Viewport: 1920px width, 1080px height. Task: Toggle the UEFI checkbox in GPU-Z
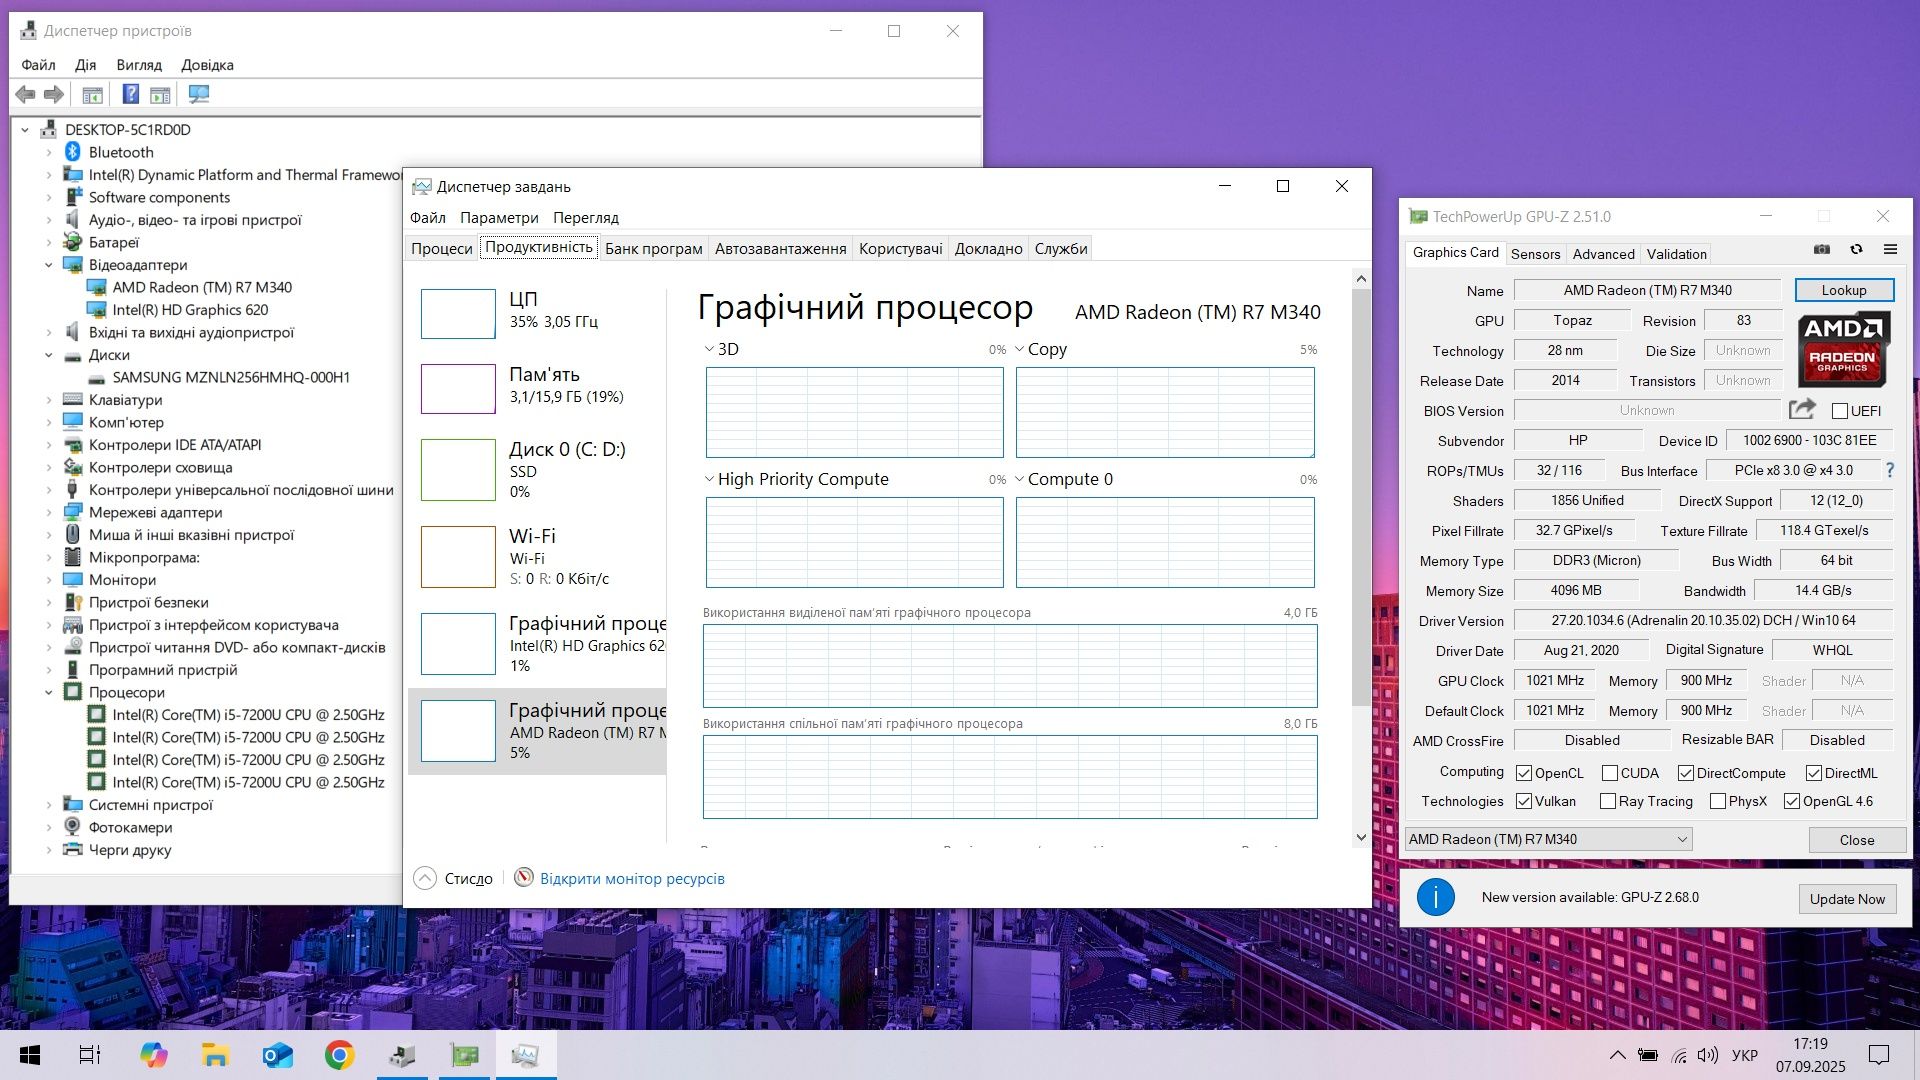[1839, 411]
